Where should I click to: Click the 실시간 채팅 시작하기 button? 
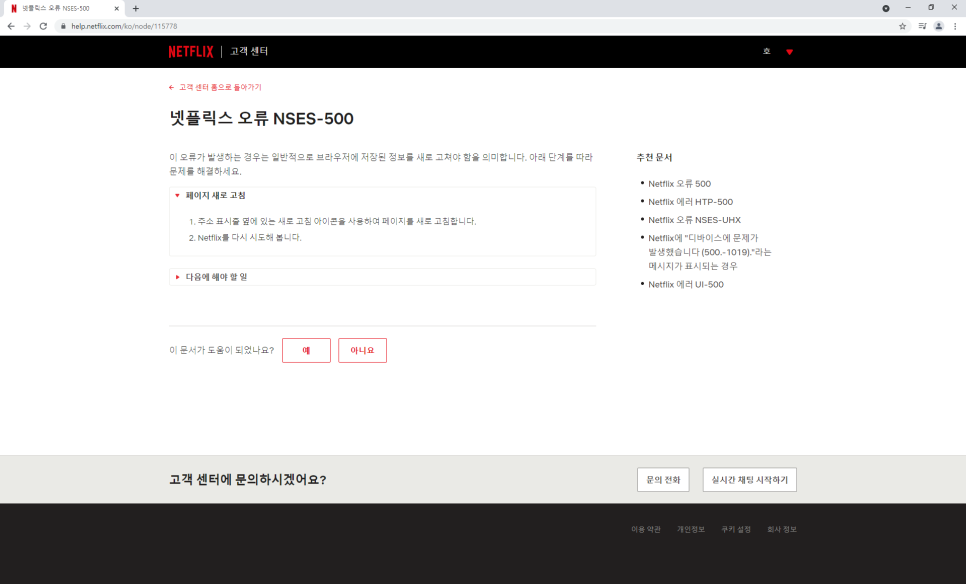(x=749, y=480)
